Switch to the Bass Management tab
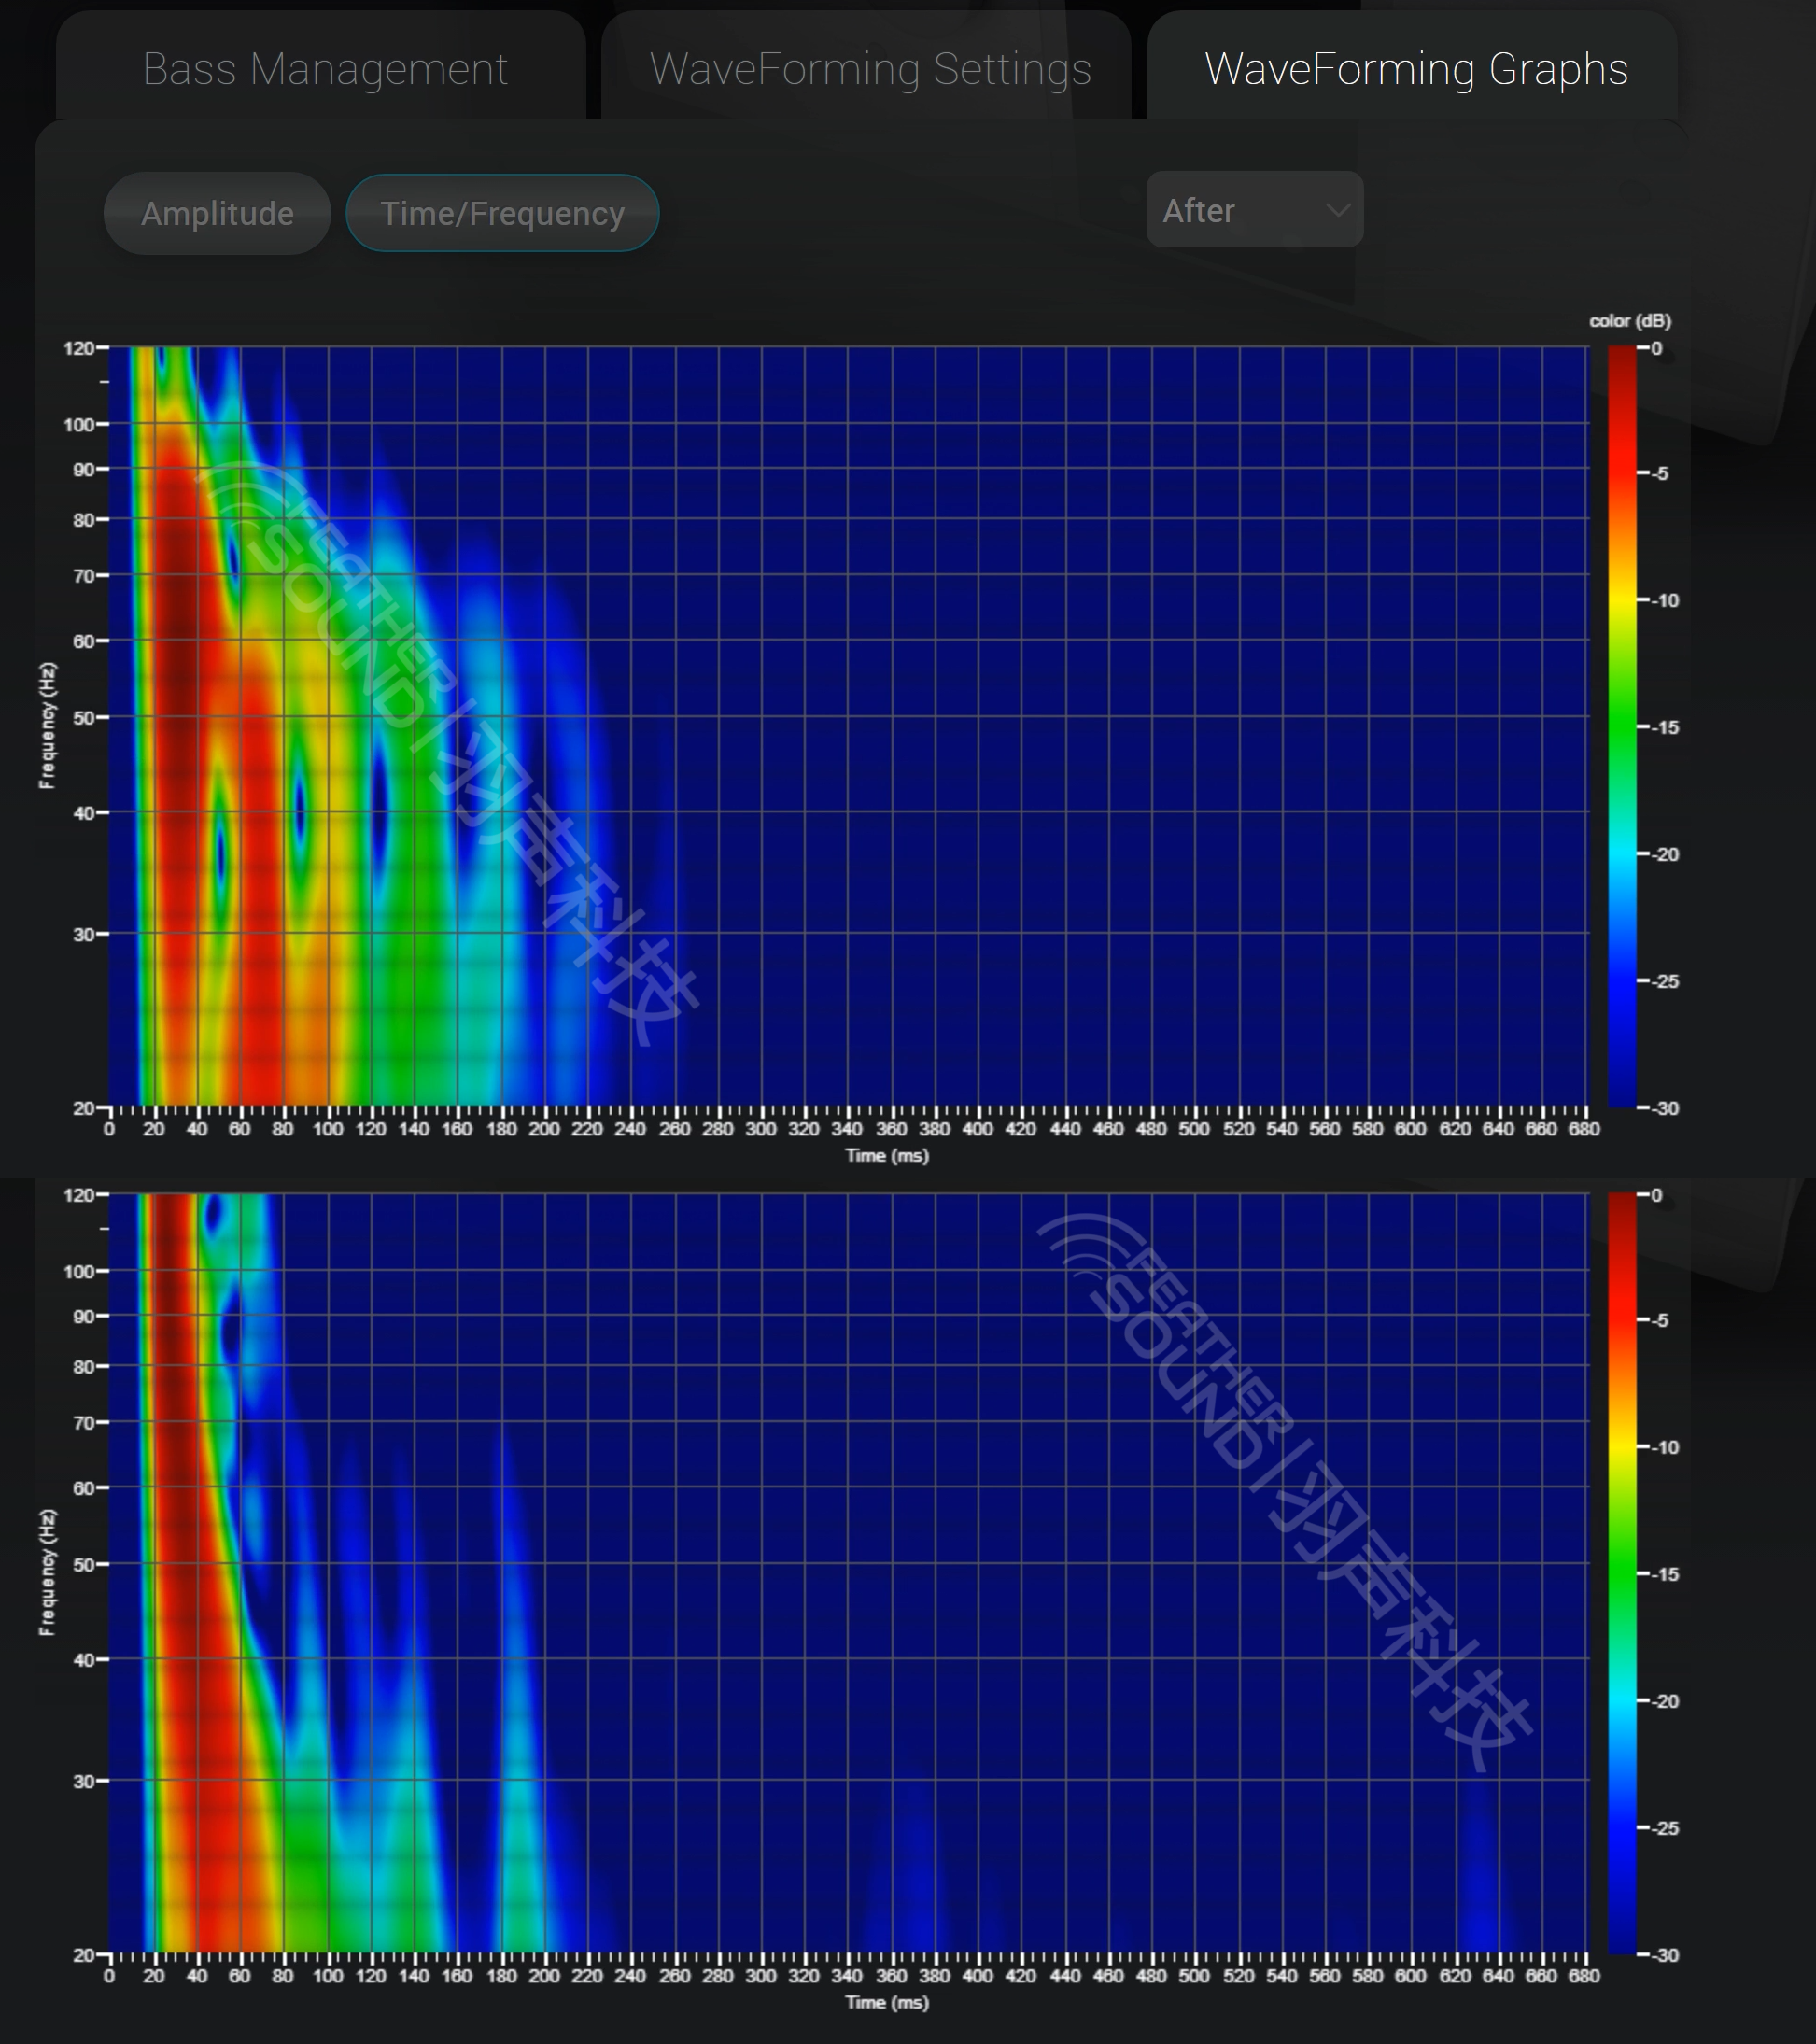 pyautogui.click(x=324, y=69)
